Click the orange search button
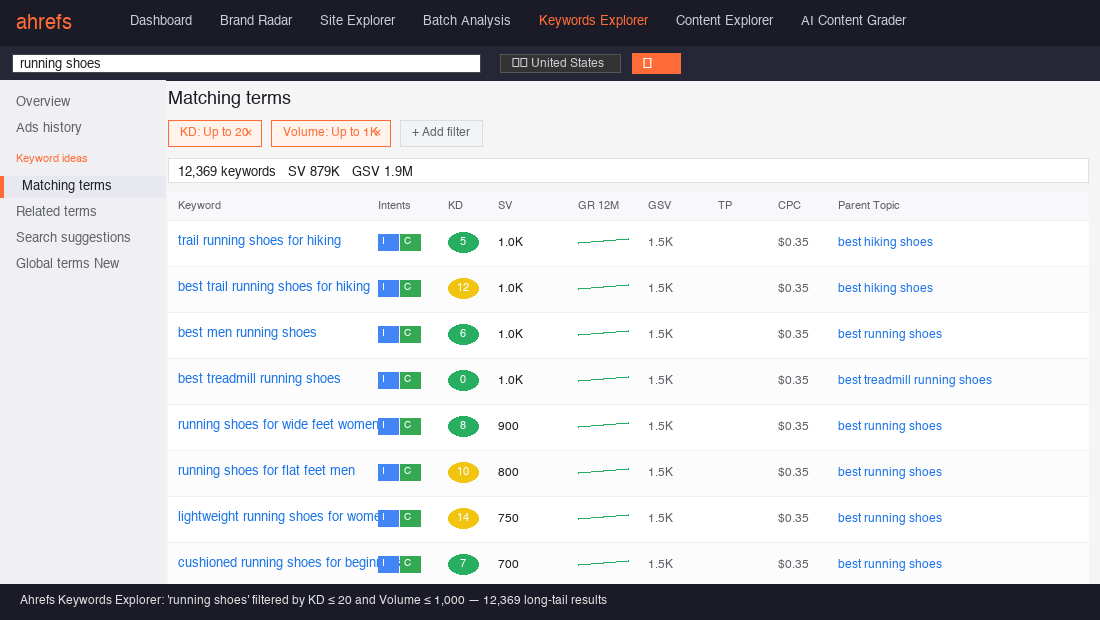 point(656,63)
